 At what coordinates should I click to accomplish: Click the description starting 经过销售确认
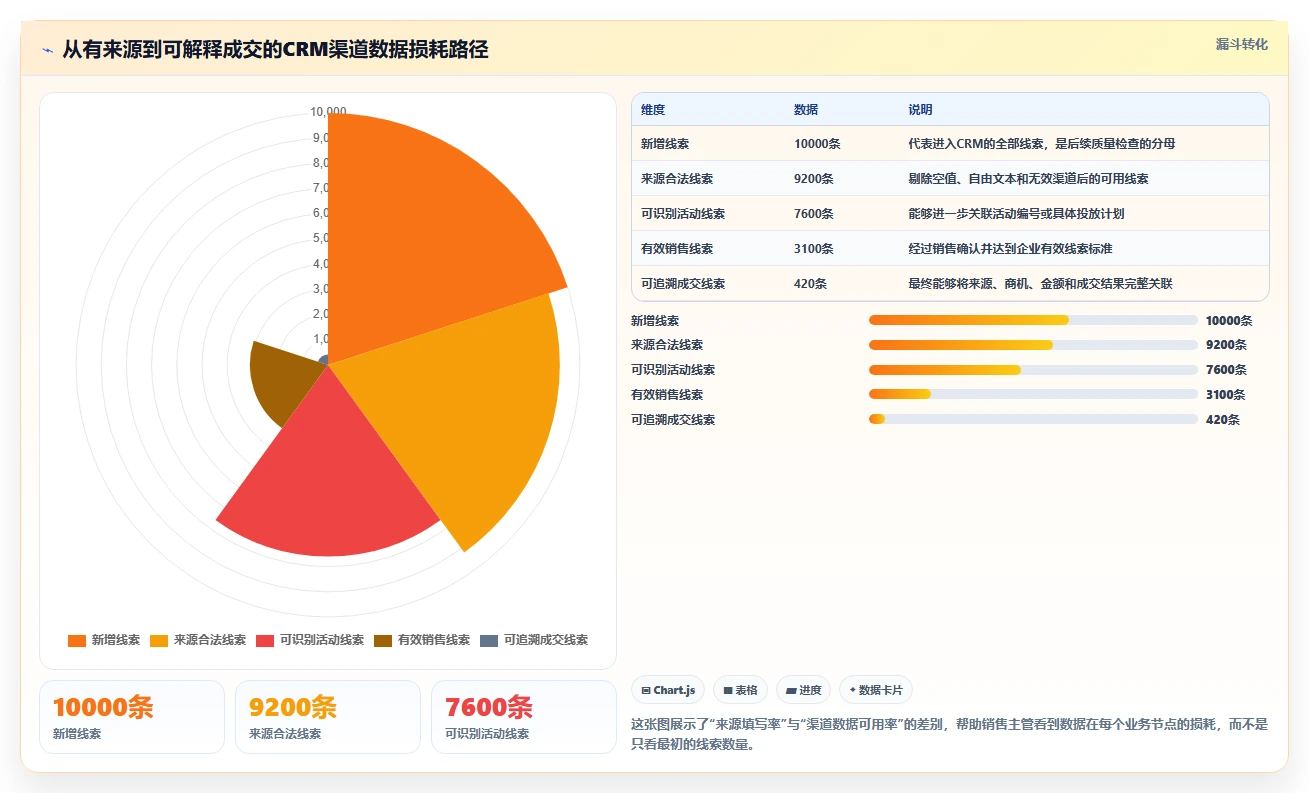click(x=1010, y=249)
